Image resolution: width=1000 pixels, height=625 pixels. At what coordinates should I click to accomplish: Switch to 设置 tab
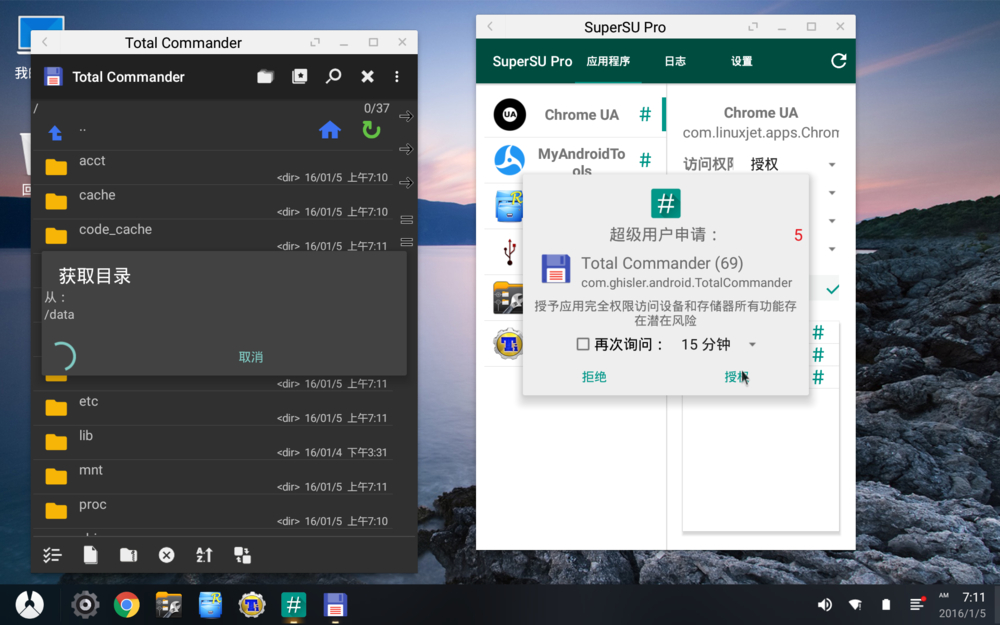pyautogui.click(x=741, y=61)
